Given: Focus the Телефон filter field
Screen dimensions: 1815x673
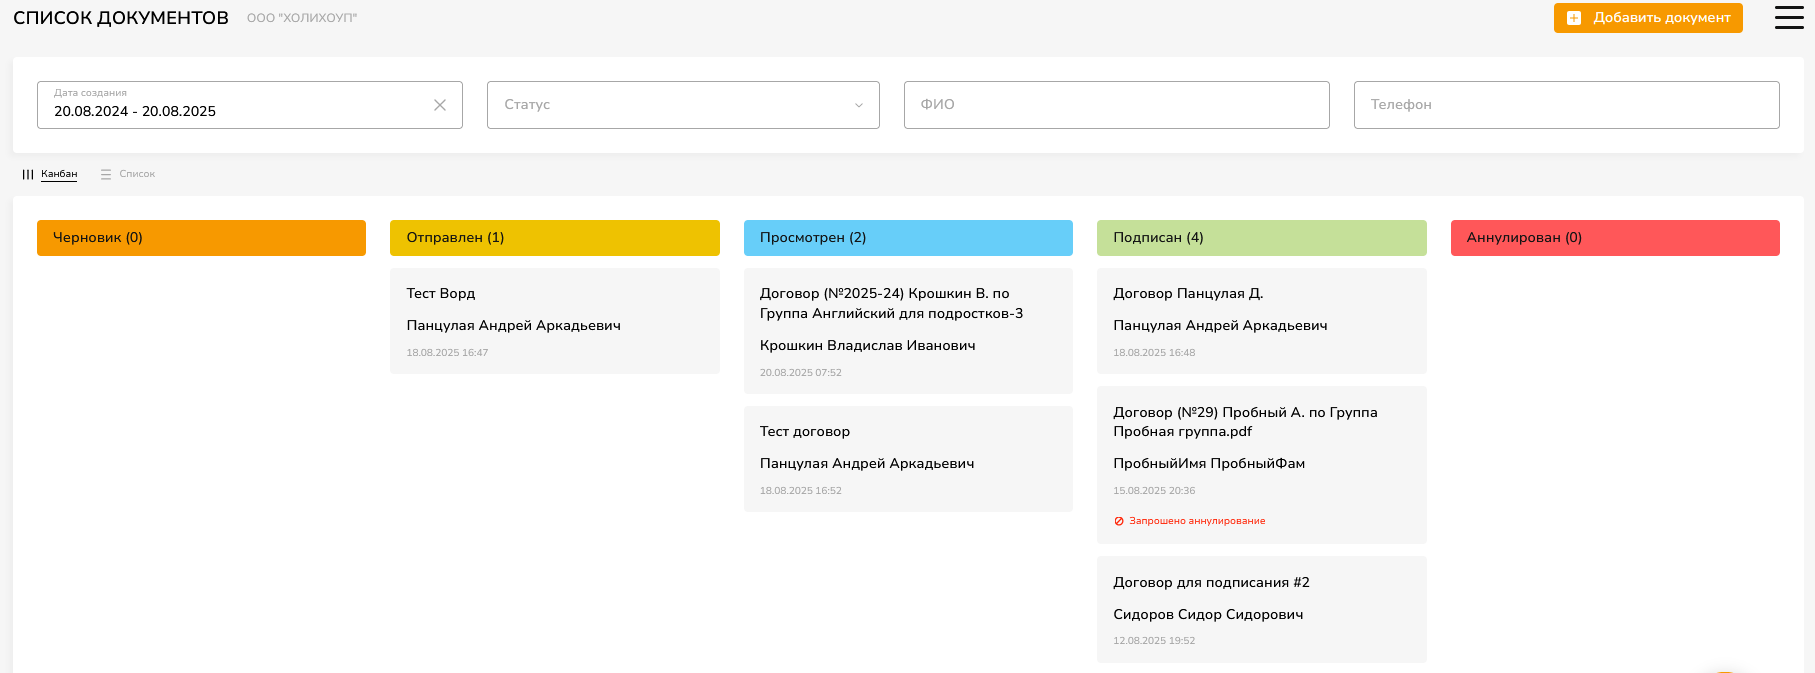Looking at the screenshot, I should pyautogui.click(x=1567, y=105).
